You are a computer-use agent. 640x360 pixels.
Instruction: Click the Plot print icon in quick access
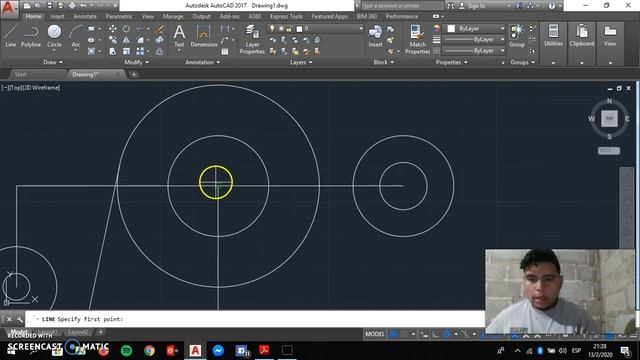[x=72, y=6]
